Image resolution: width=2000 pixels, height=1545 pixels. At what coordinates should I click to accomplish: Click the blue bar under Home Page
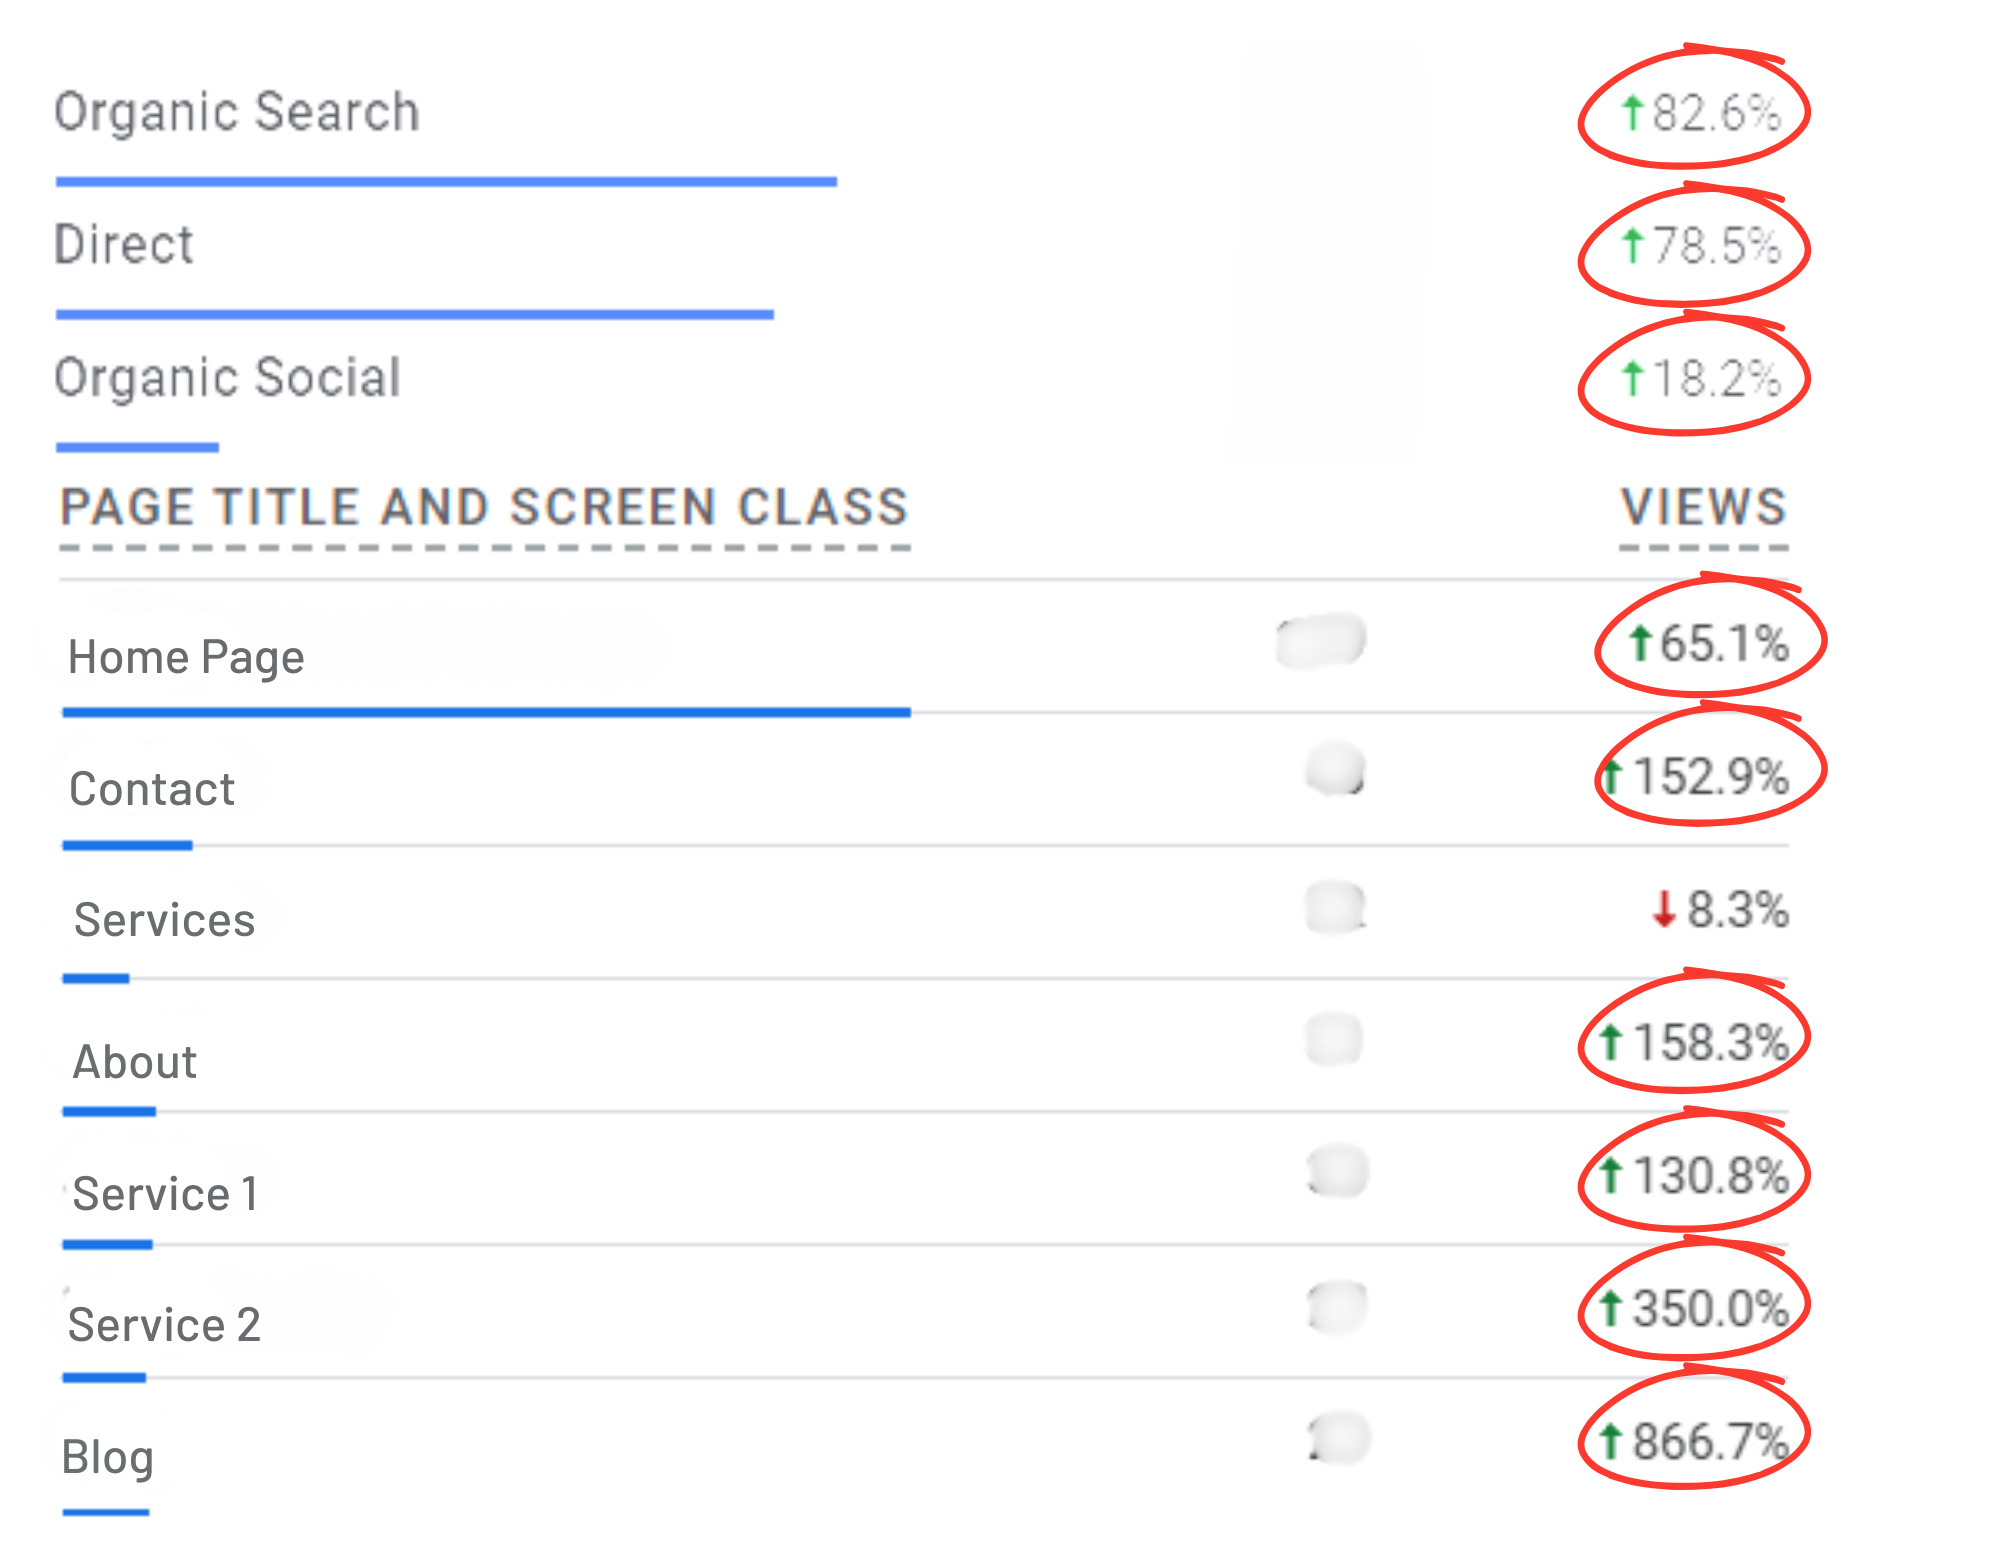(486, 712)
